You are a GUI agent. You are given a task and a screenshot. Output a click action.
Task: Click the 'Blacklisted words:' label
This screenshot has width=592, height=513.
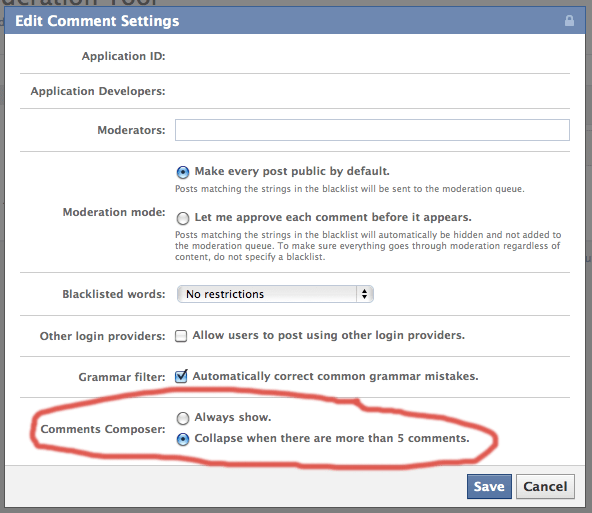[114, 294]
